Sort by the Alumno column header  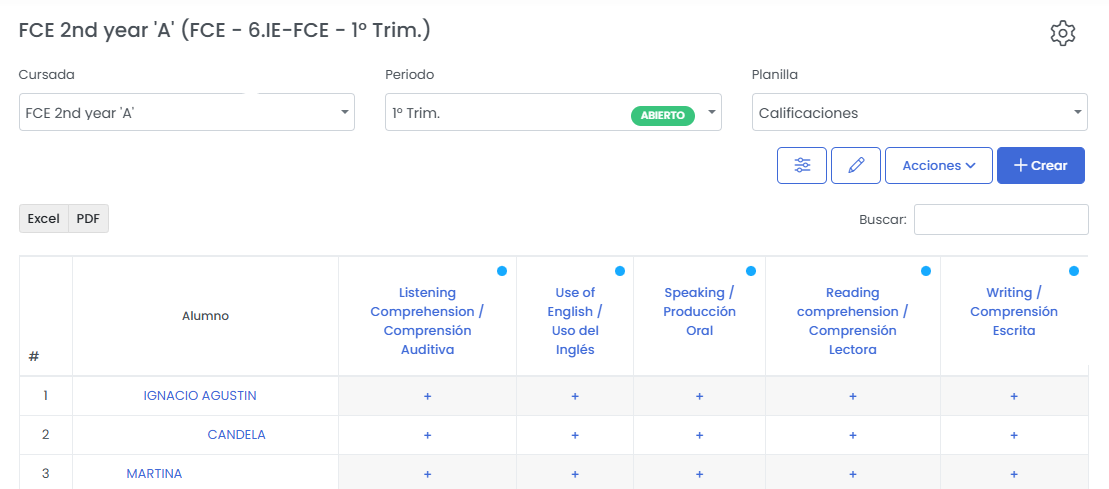(205, 316)
